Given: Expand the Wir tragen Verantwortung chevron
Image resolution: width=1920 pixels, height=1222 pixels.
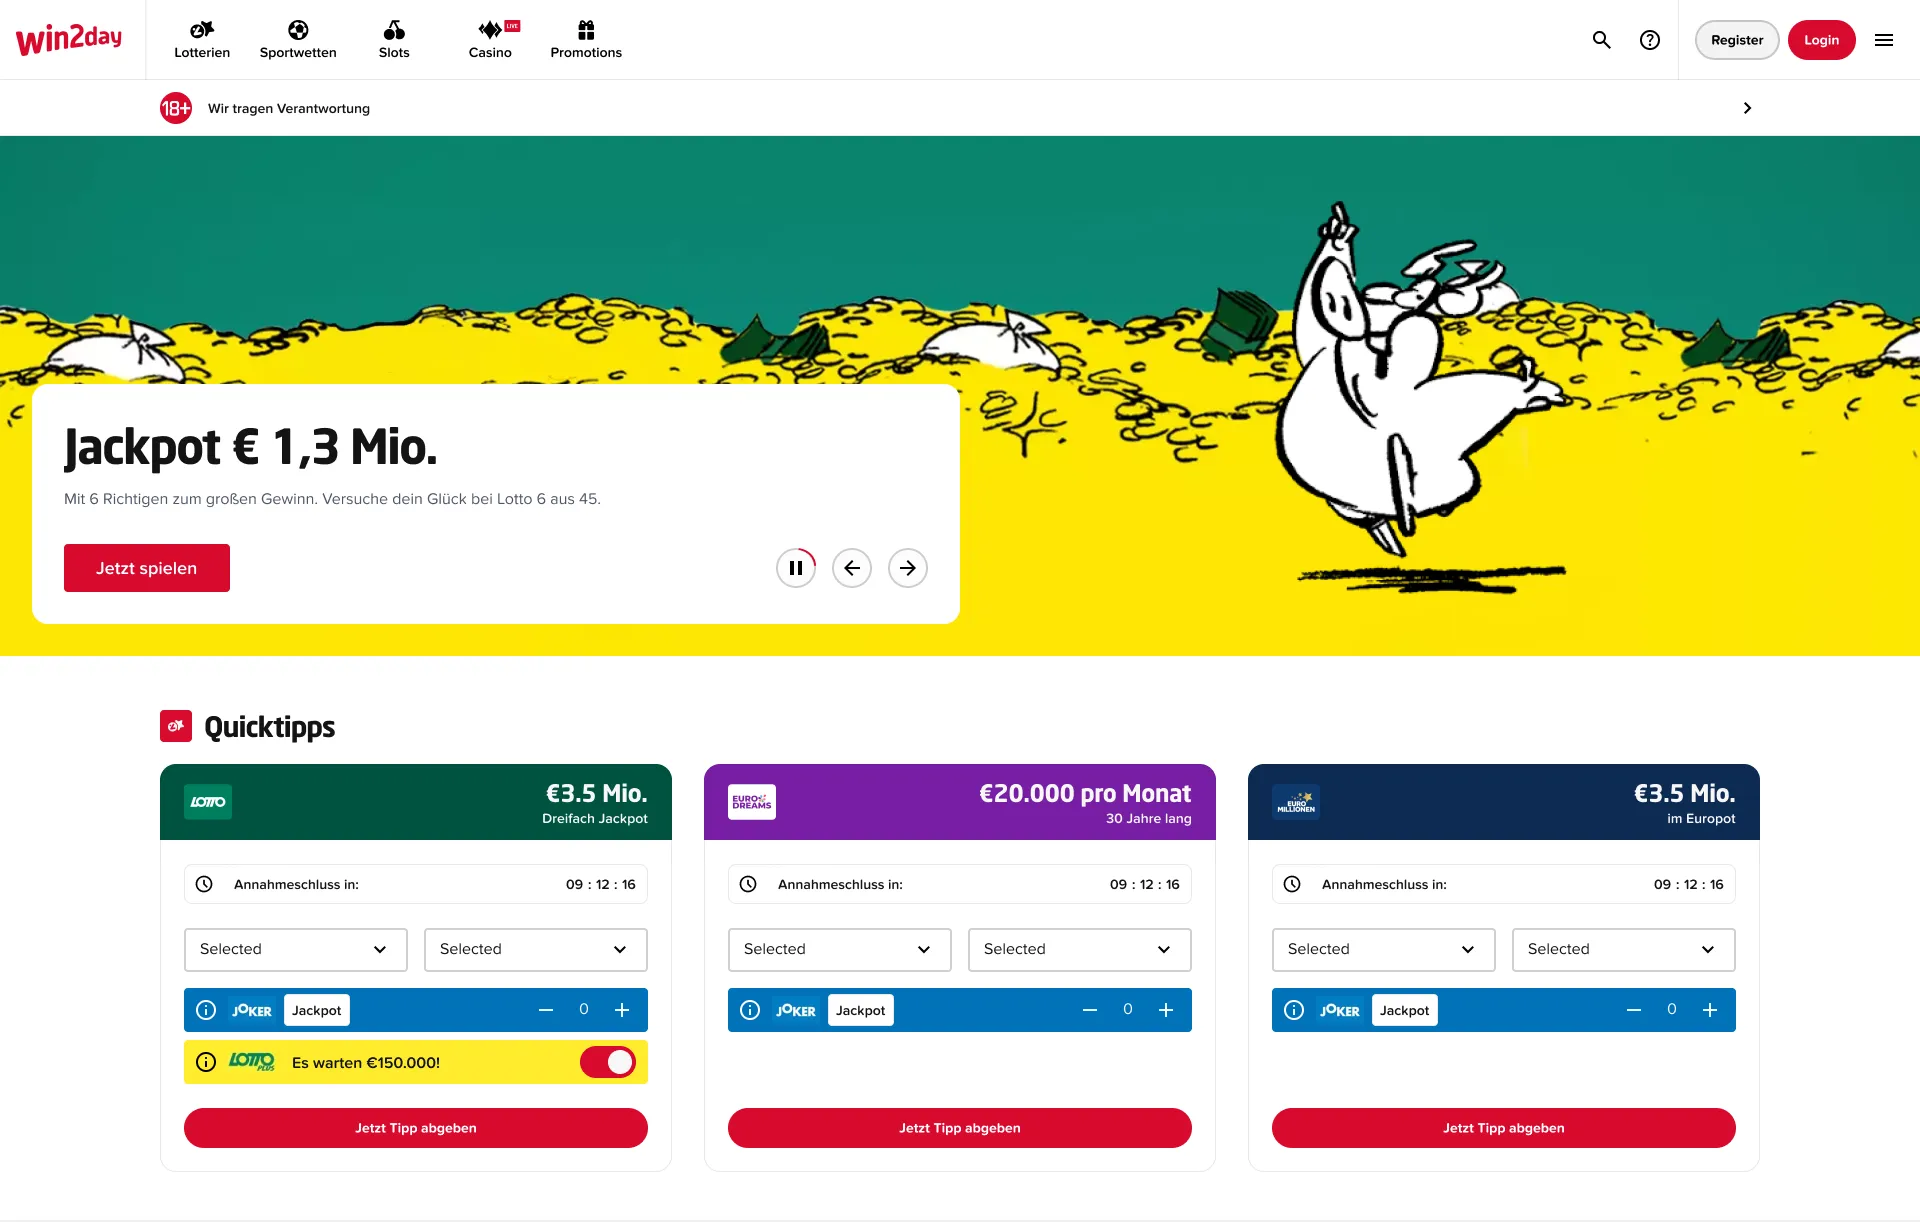Looking at the screenshot, I should click(1747, 108).
